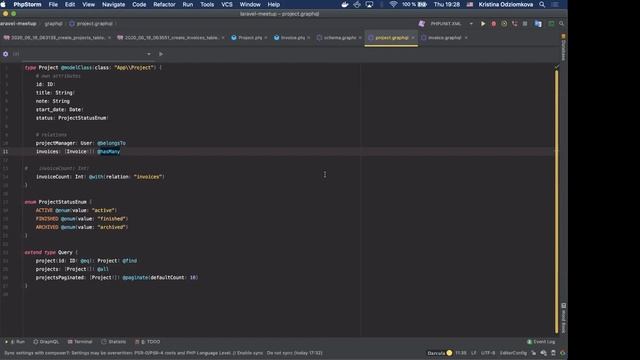
Task: Click battery 100% indicator in menu bar
Action: [414, 4]
